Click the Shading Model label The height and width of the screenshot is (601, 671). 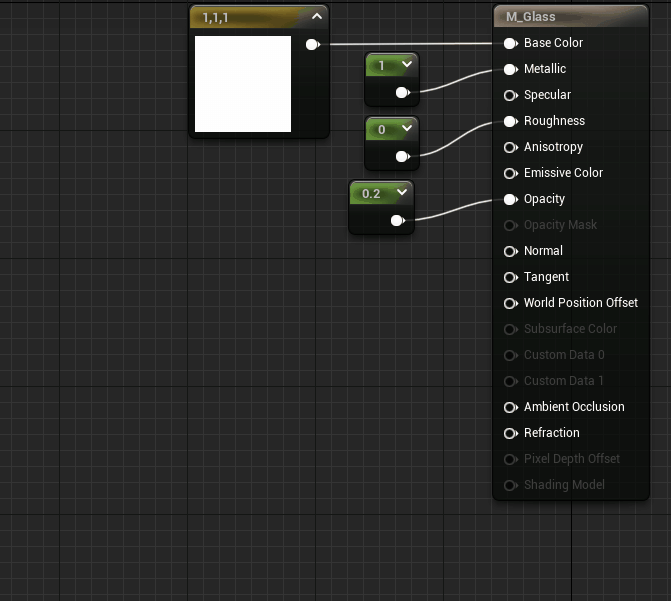pos(564,485)
